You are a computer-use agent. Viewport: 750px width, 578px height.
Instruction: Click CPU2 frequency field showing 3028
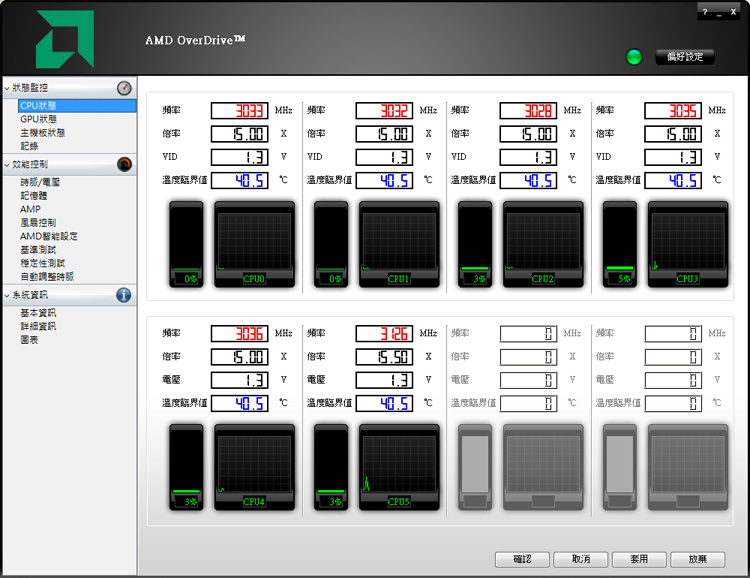529,111
